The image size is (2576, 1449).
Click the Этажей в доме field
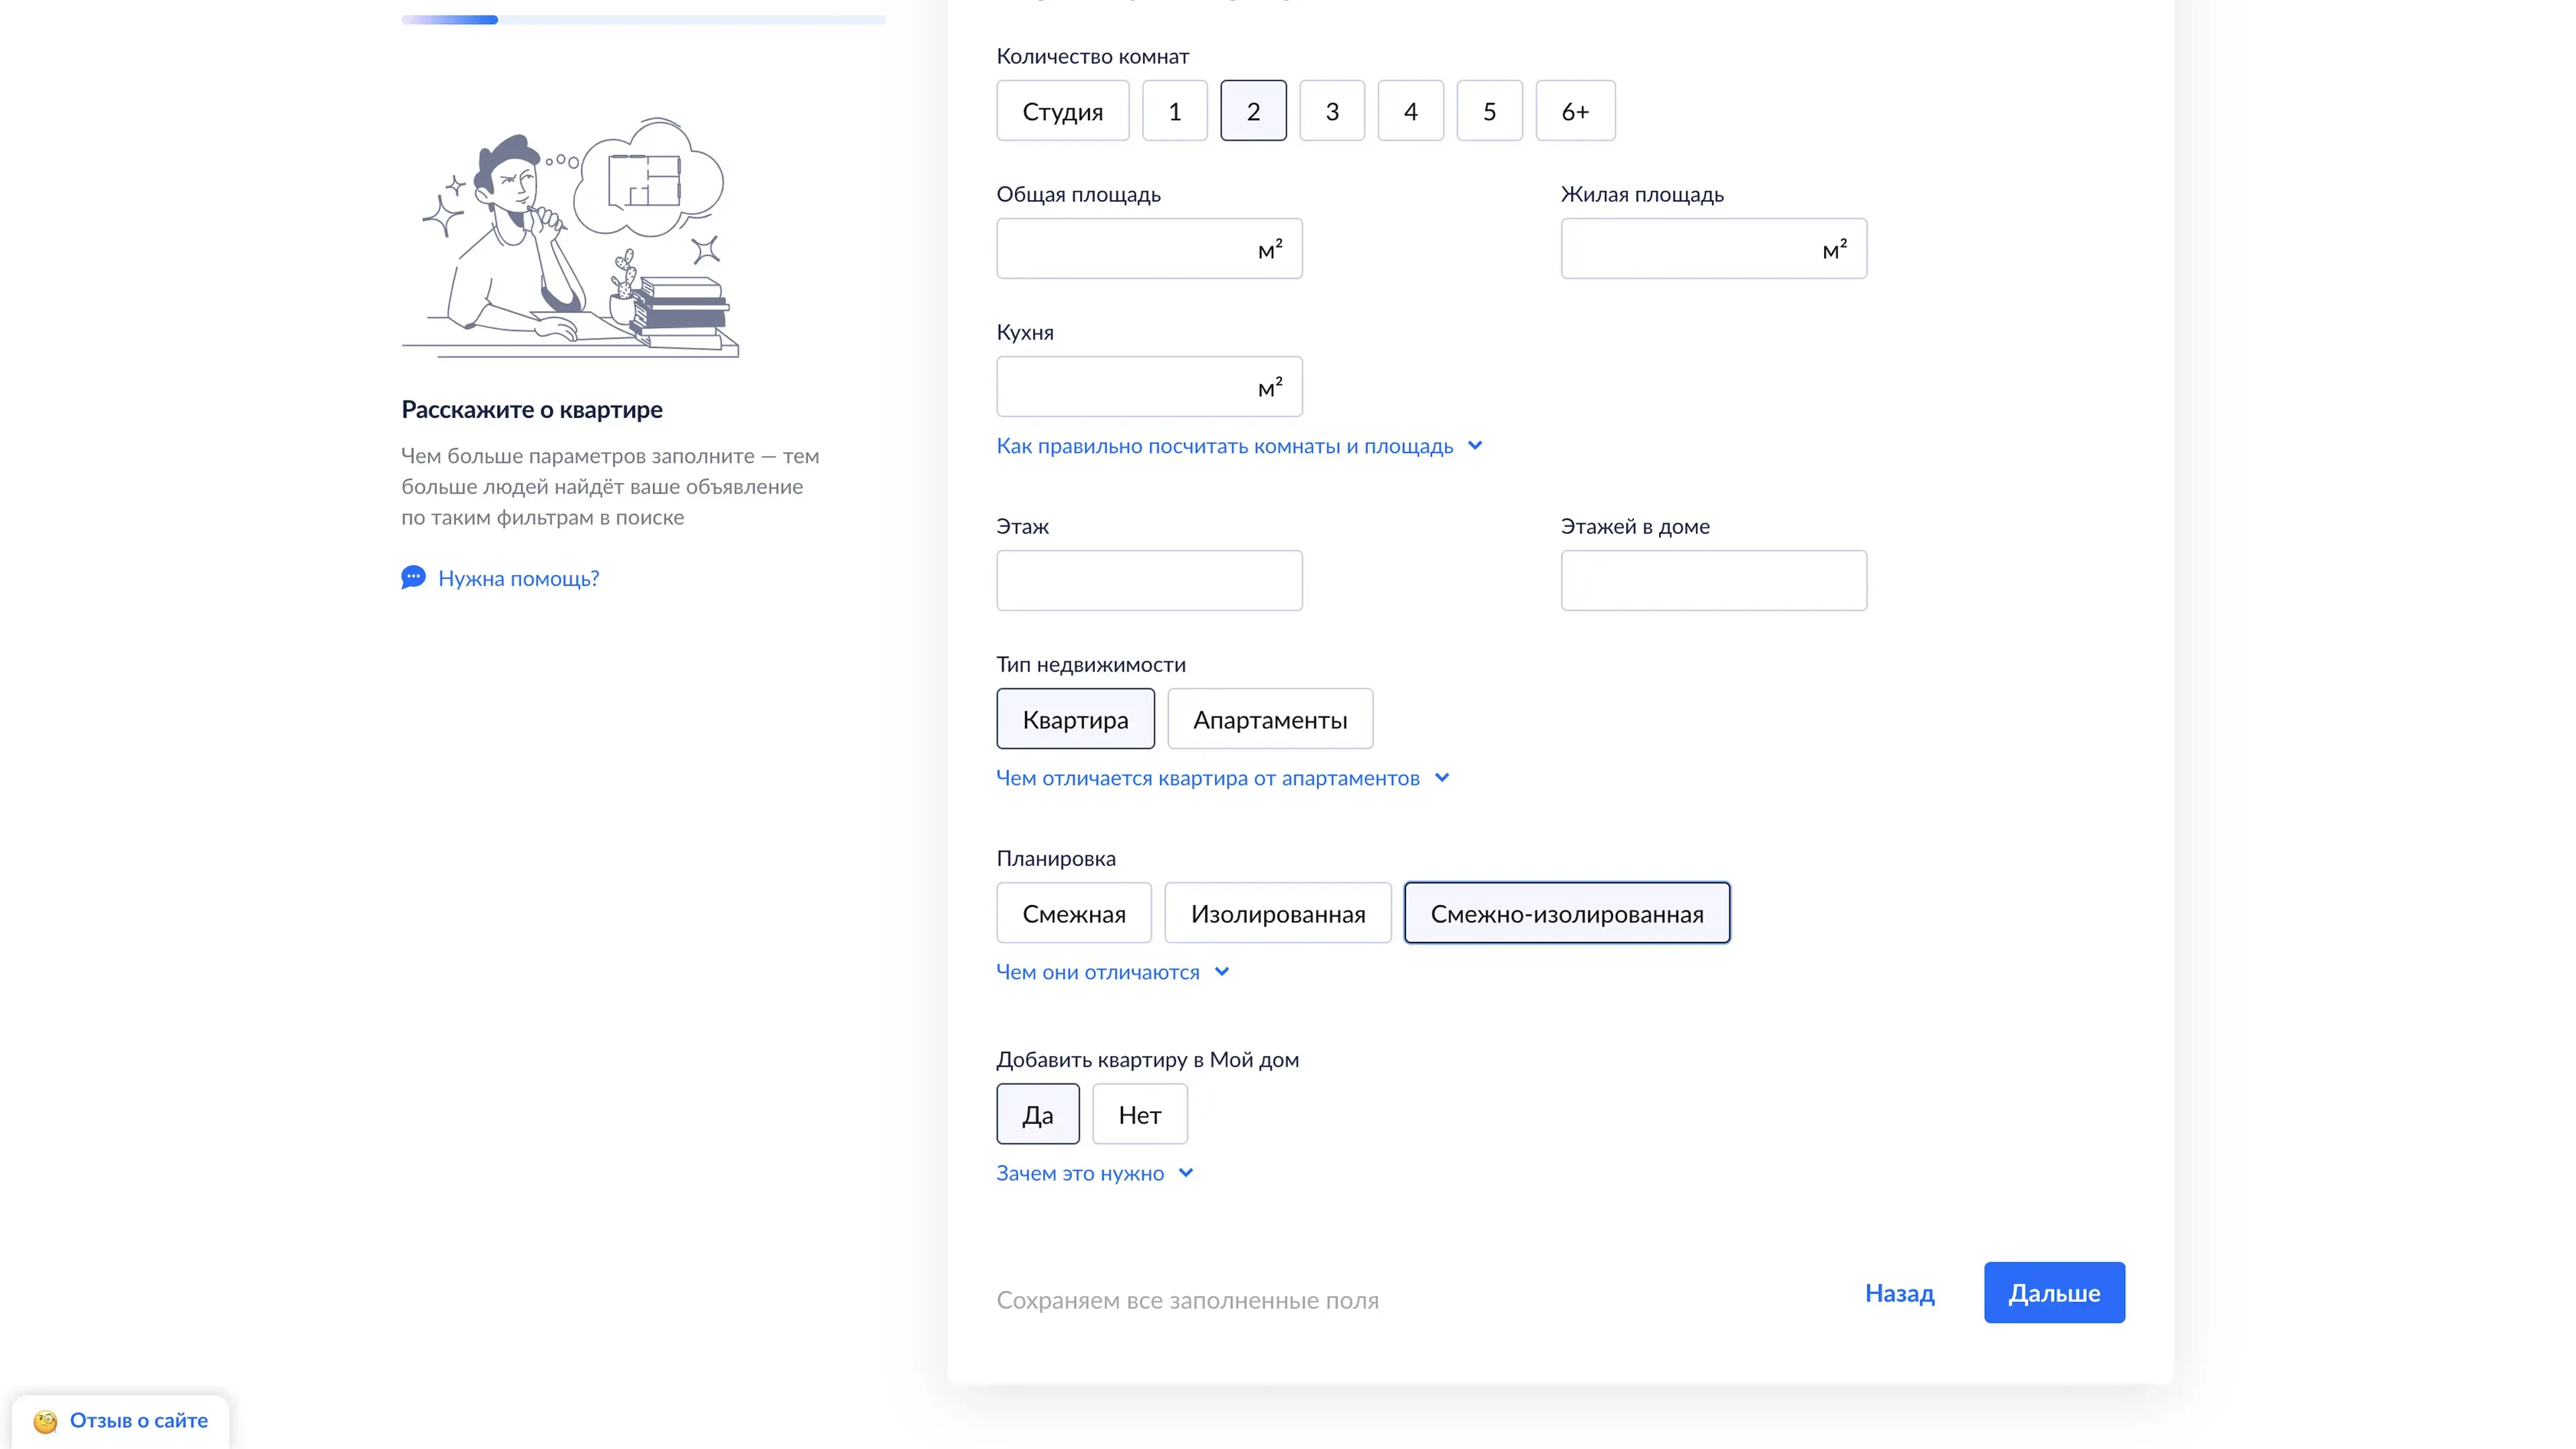pos(1712,580)
